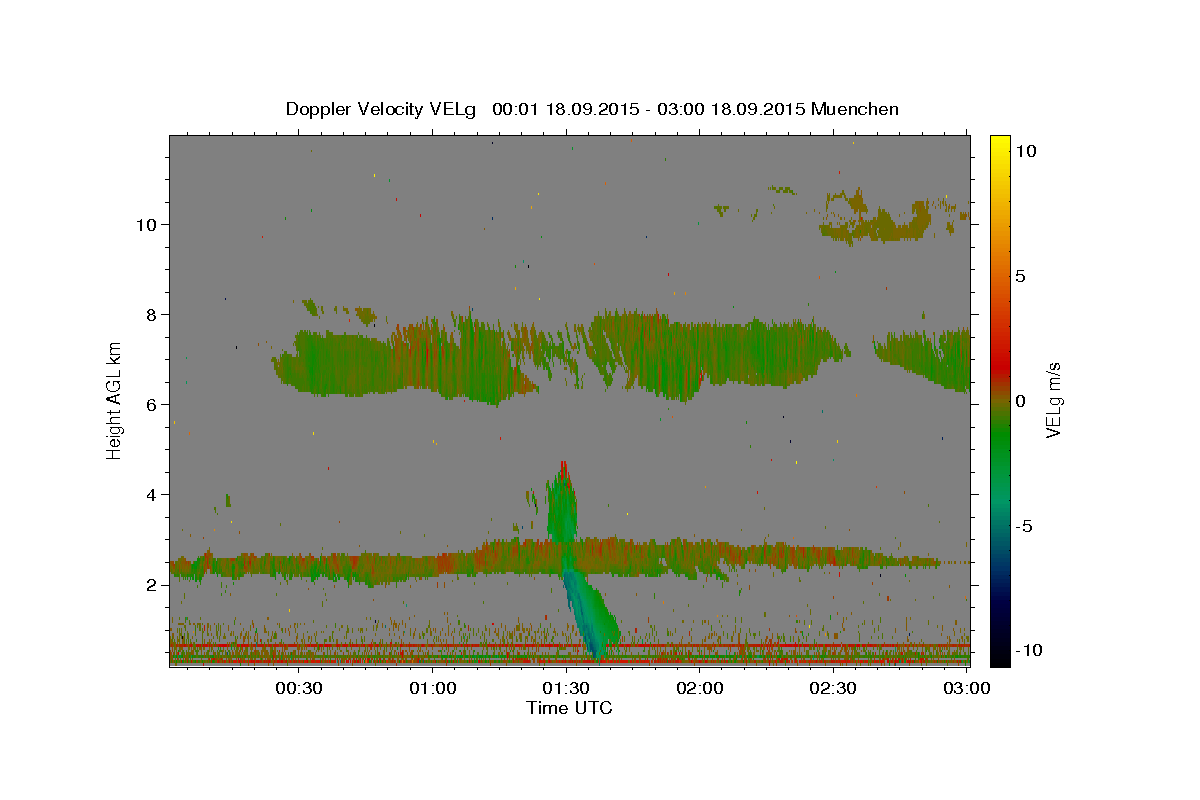Select the 02:30 time tick label

pos(832,688)
